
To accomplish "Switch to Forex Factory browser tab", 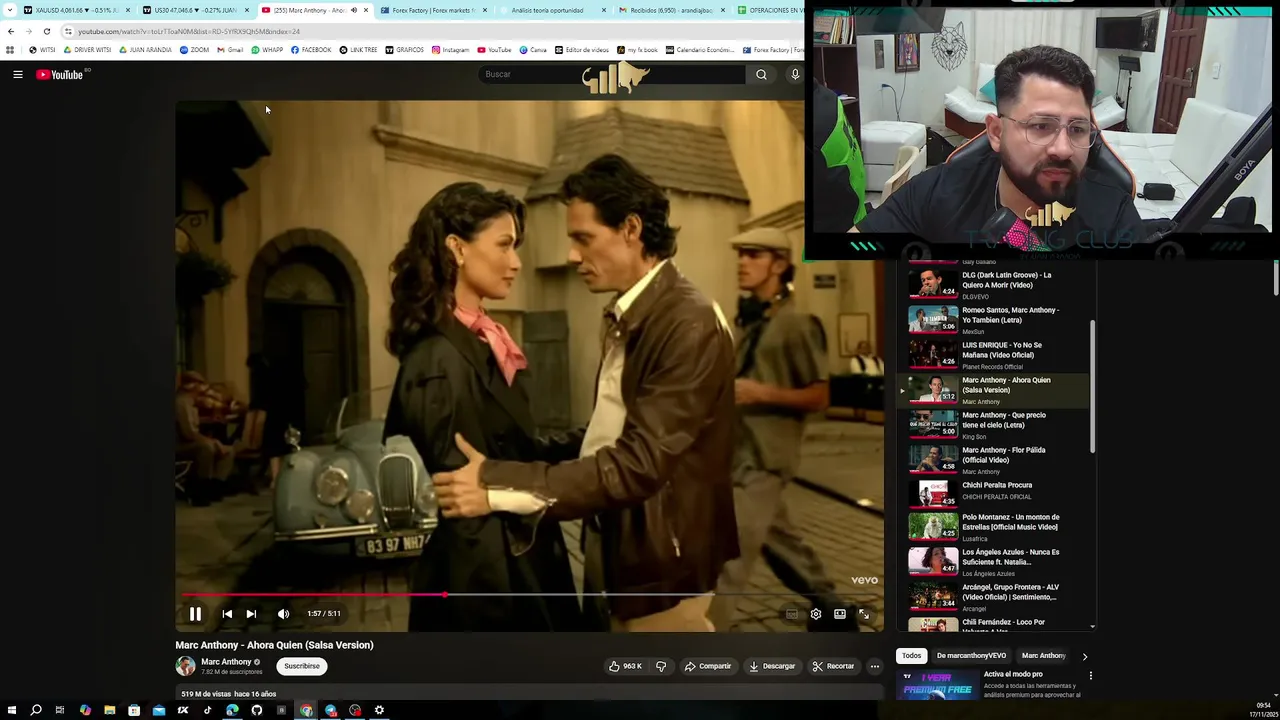I will pos(433,10).
